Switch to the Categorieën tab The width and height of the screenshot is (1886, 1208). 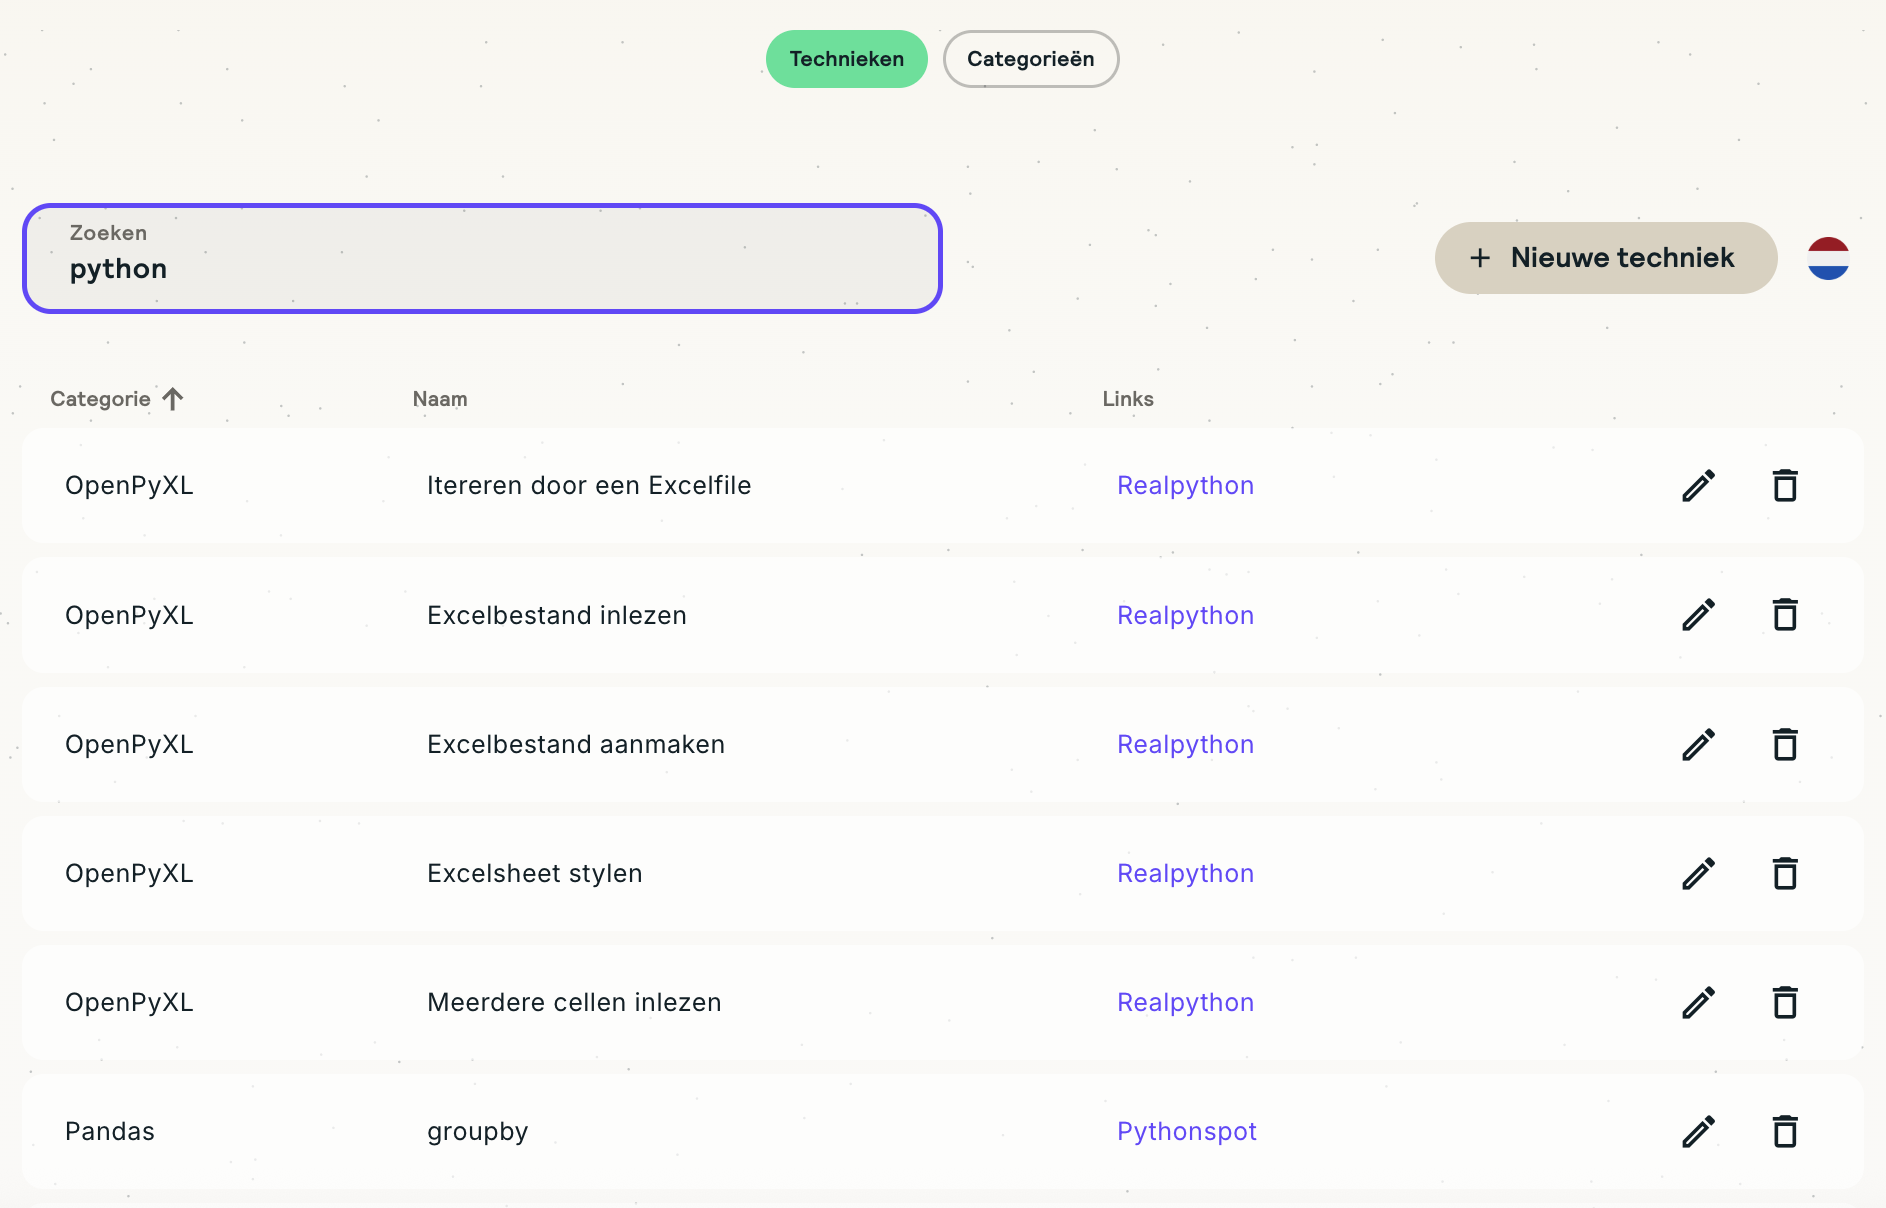1030,59
